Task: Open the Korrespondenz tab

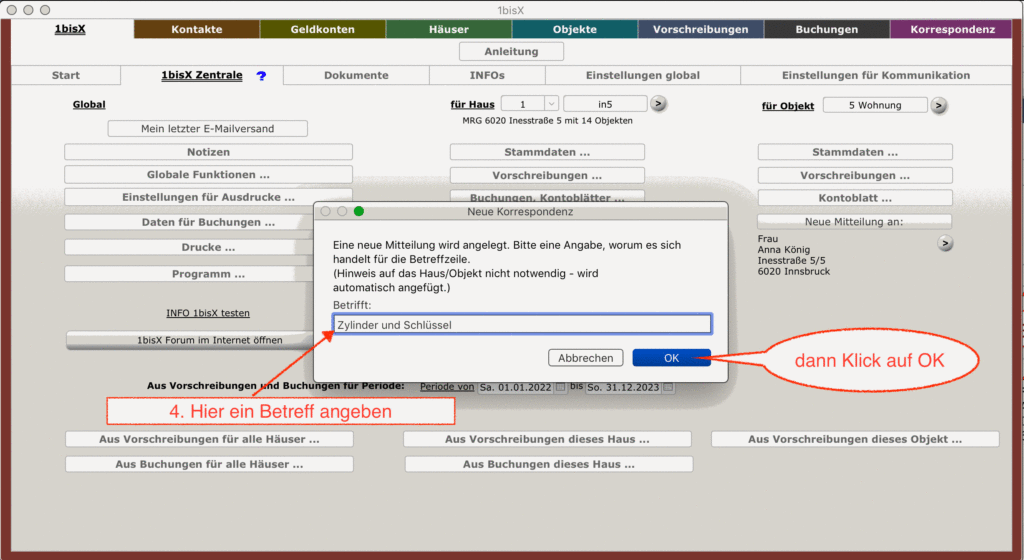Action: coord(952,29)
